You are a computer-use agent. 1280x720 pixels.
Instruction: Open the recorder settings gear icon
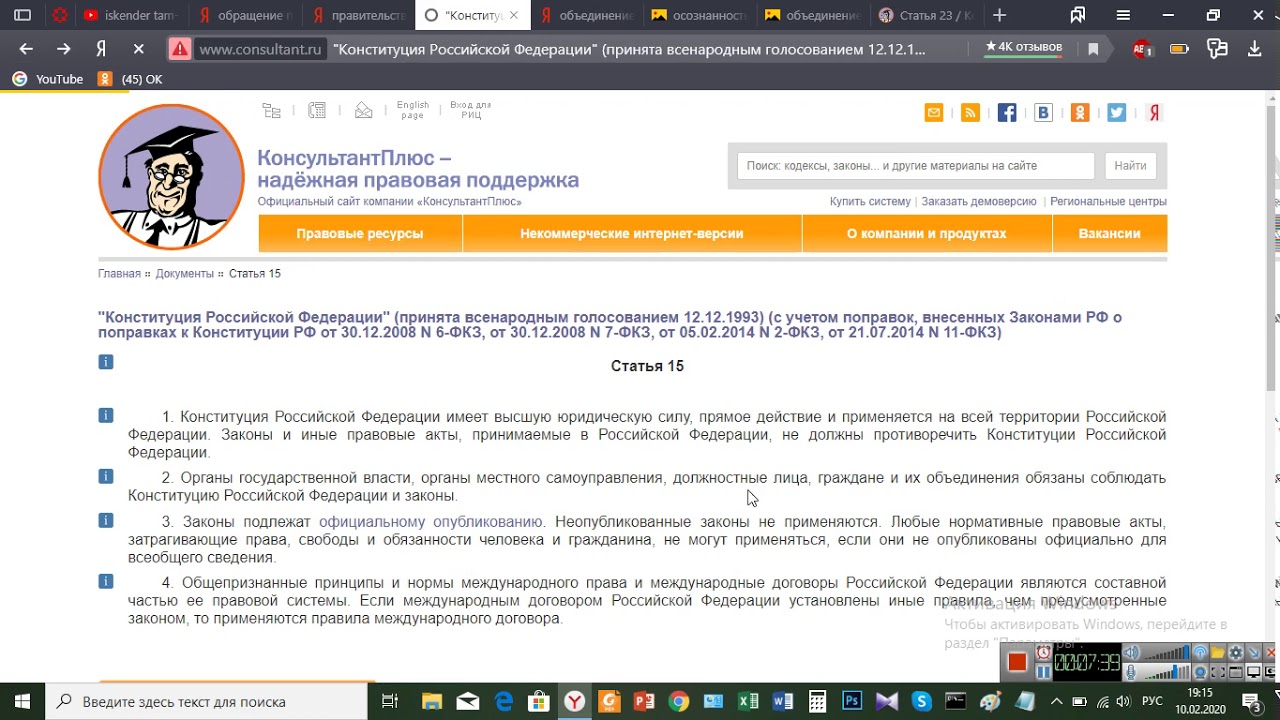tap(1235, 653)
